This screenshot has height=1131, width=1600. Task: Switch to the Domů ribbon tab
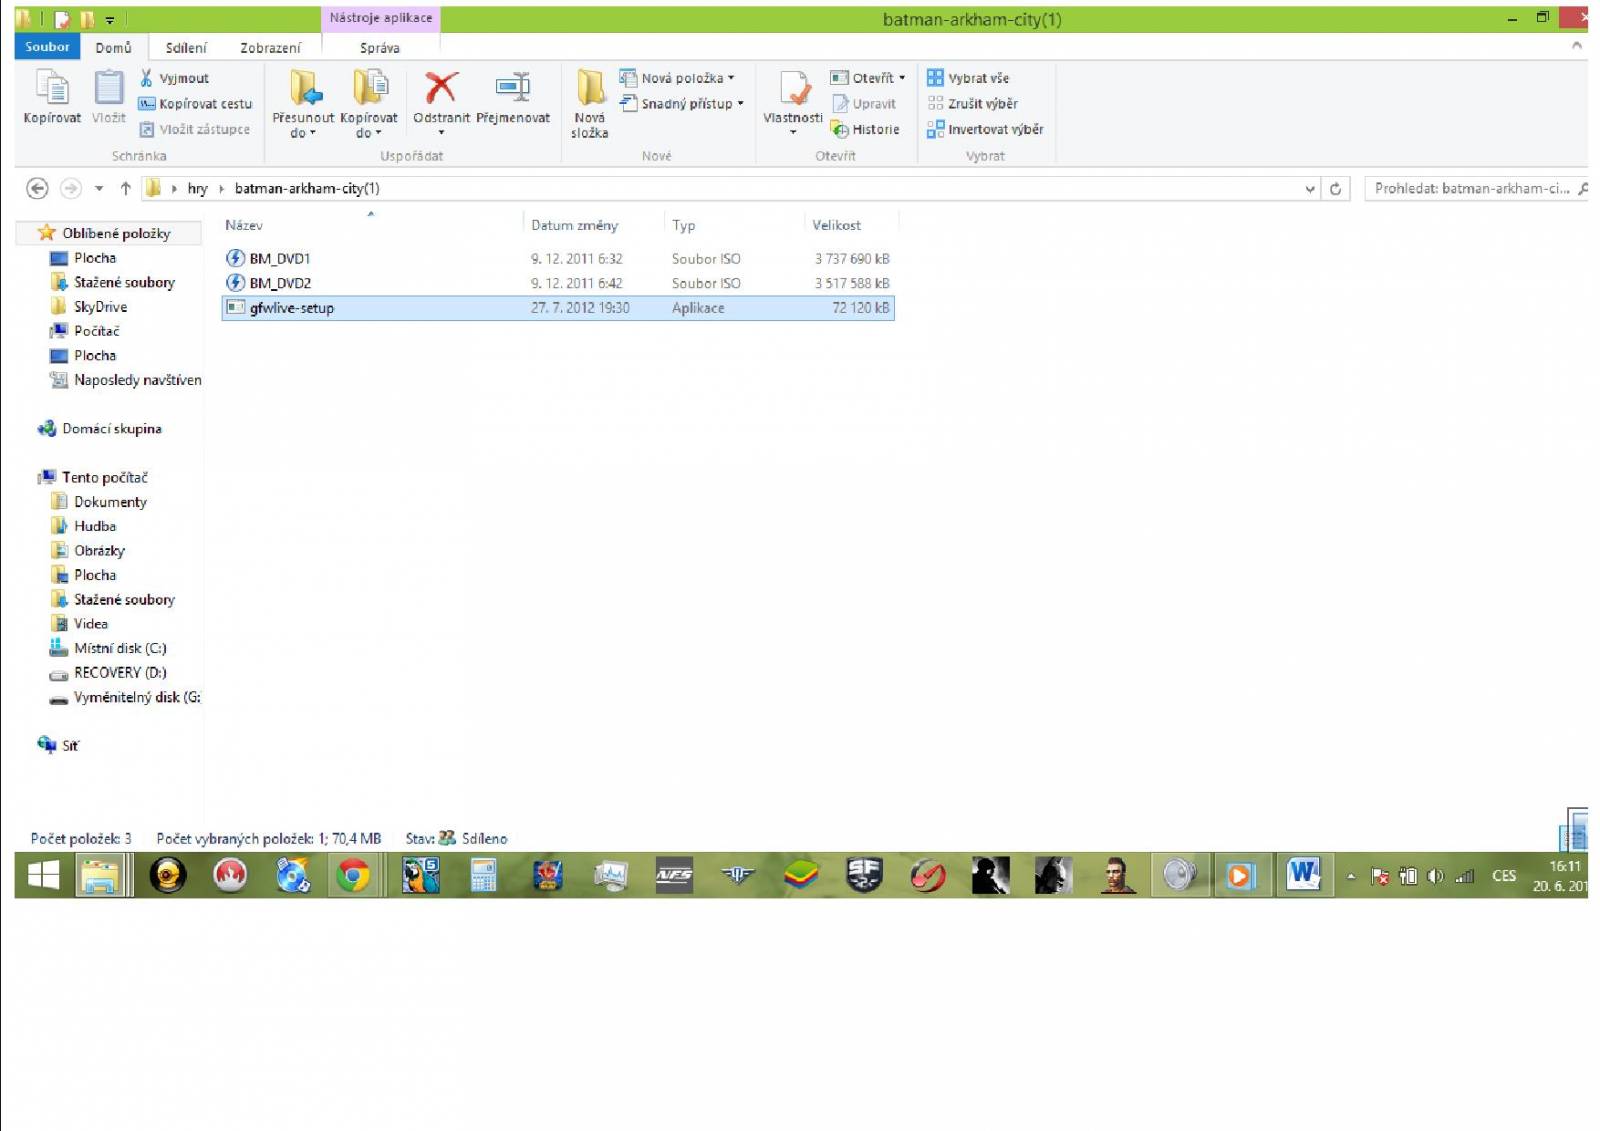[113, 47]
